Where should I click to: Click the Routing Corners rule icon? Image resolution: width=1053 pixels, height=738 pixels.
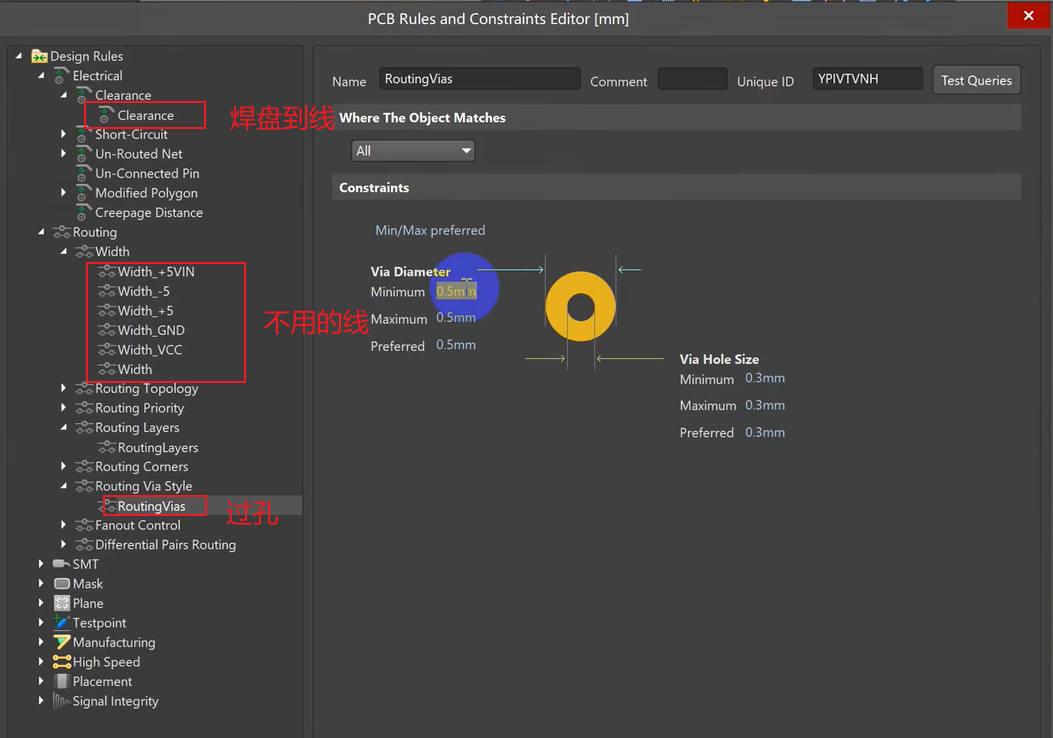(x=84, y=467)
